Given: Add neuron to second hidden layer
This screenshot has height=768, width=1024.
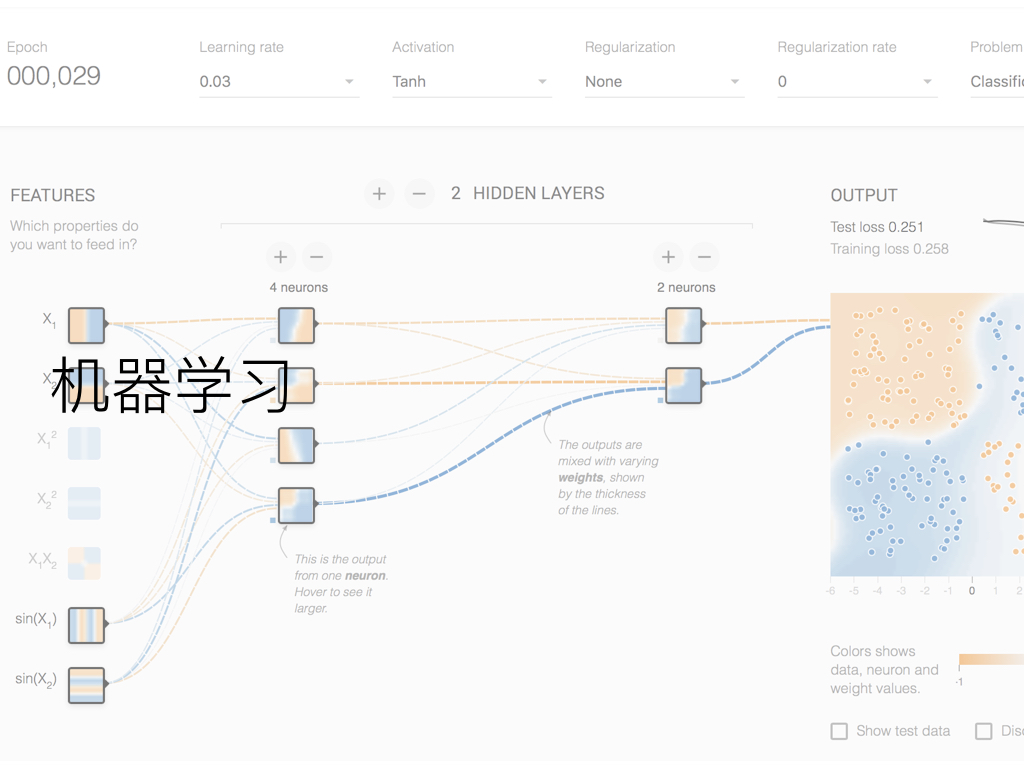Looking at the screenshot, I should point(668,257).
